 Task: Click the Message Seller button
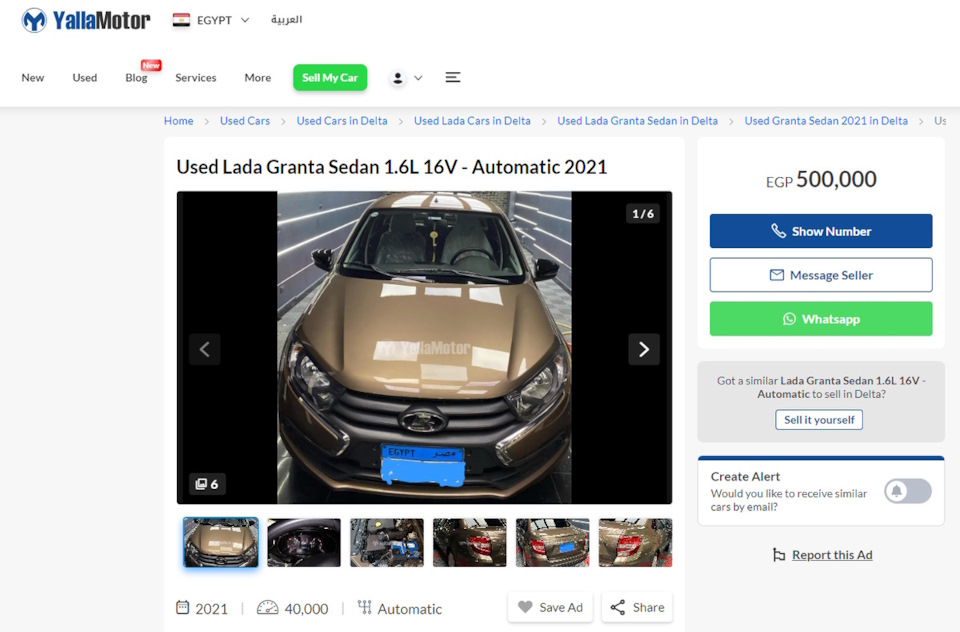[821, 275]
